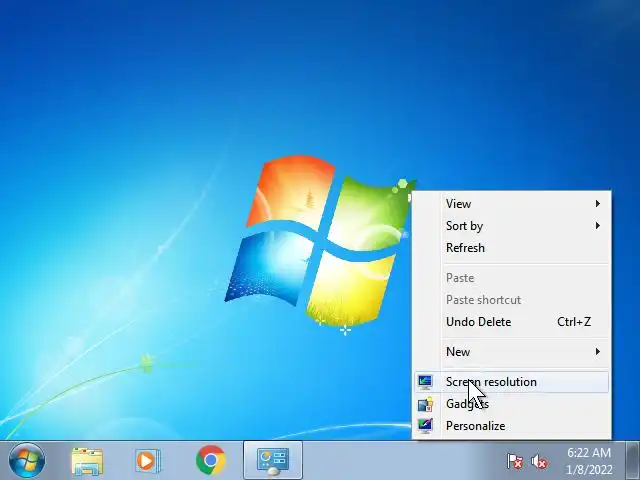Open the Windows Start menu orb
640x480 pixels.
[27, 461]
